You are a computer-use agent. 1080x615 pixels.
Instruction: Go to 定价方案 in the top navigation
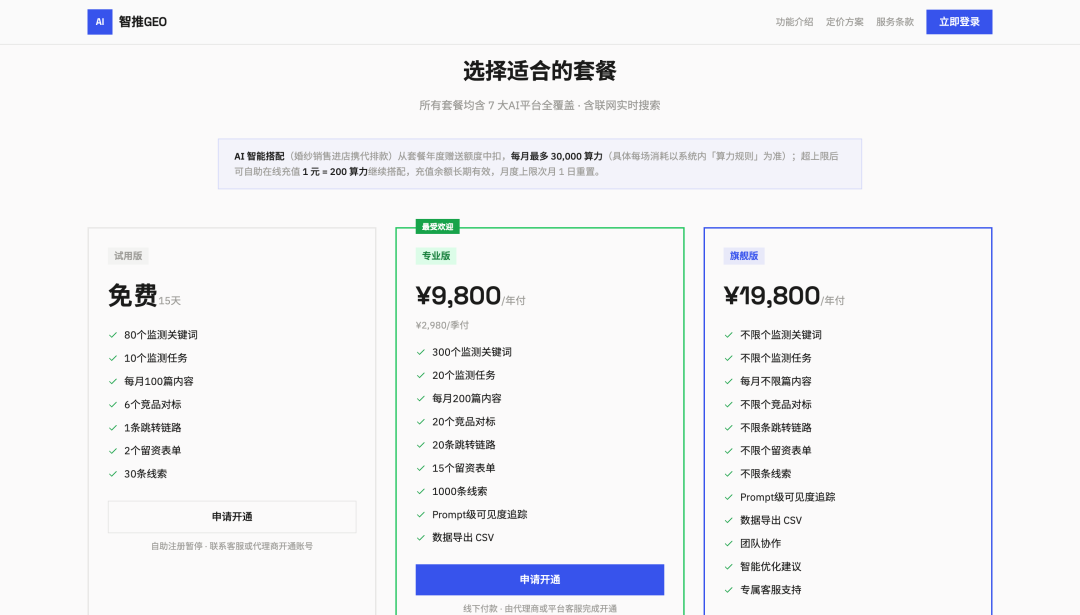[844, 22]
